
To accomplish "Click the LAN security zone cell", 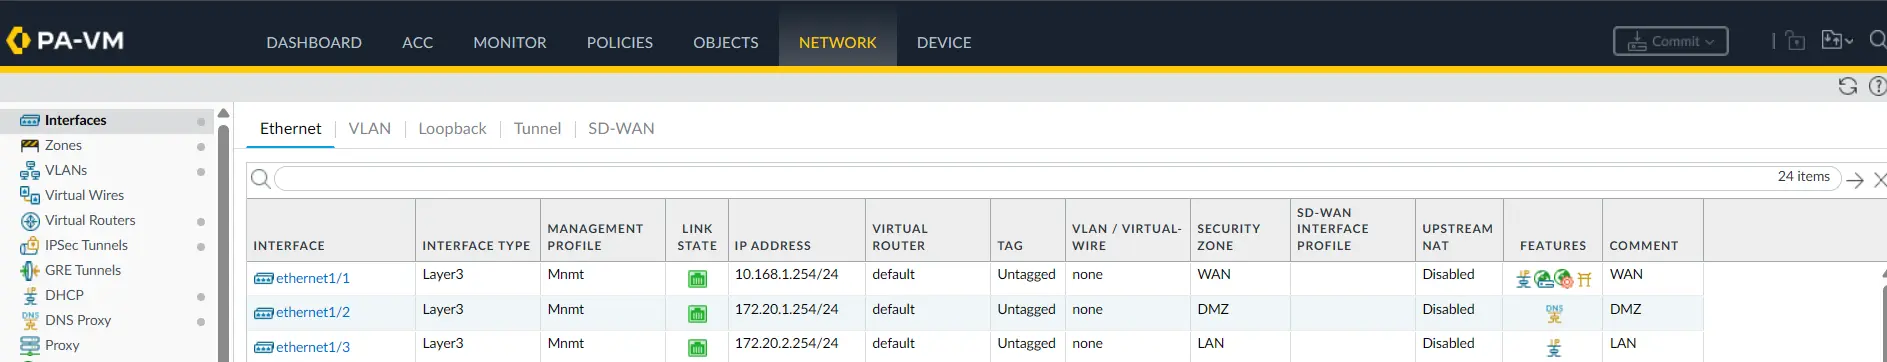I will pos(1211,343).
